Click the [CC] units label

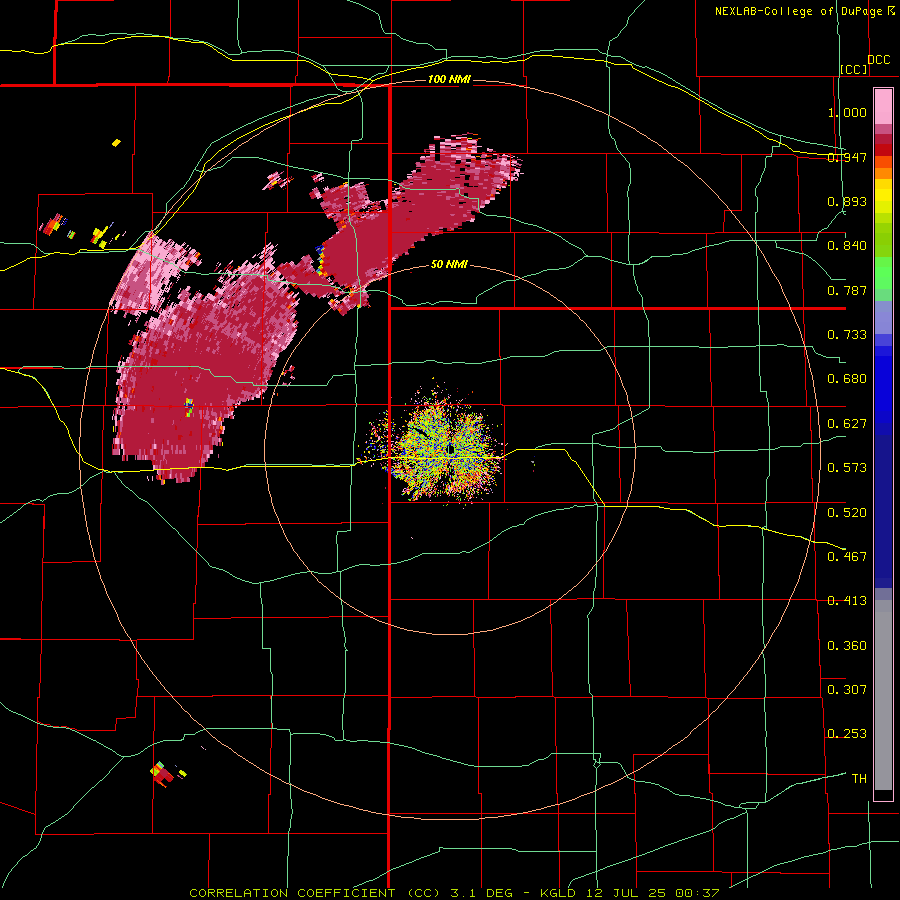coord(854,69)
